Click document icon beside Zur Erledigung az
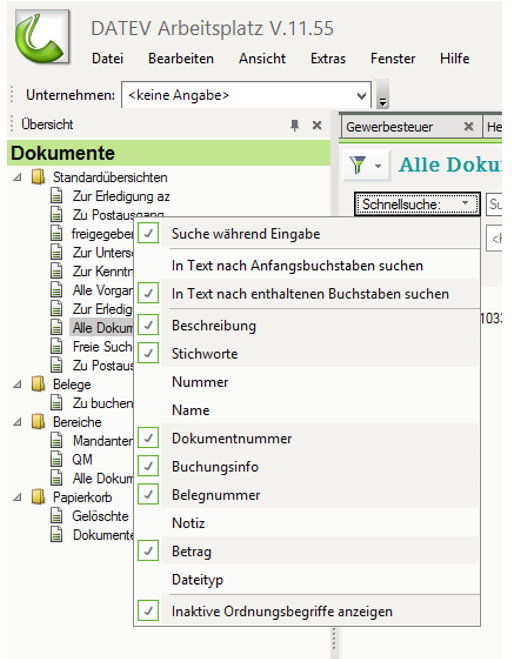528x659 pixels. [56, 196]
